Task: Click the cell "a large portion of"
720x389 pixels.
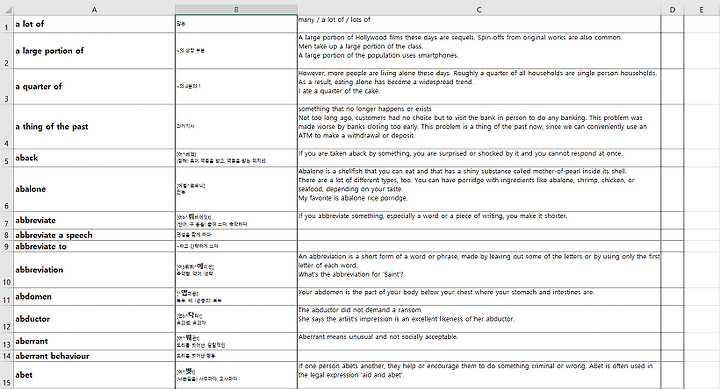Action: tap(94, 51)
